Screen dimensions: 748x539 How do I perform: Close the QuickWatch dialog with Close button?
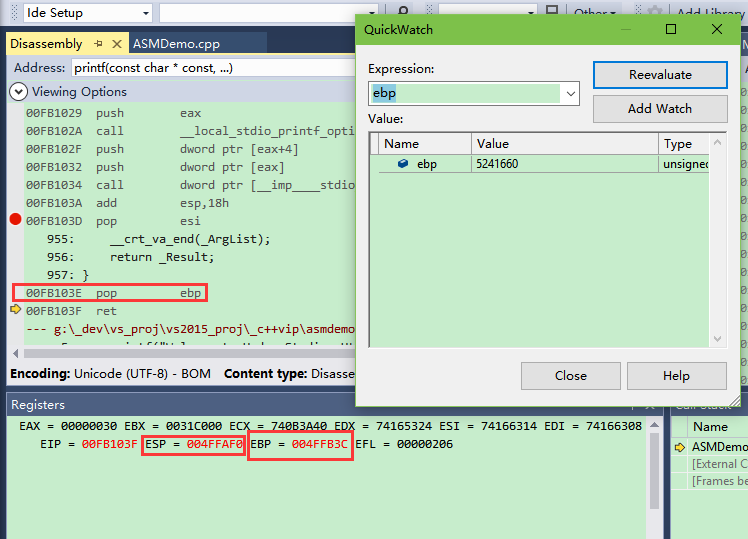570,375
